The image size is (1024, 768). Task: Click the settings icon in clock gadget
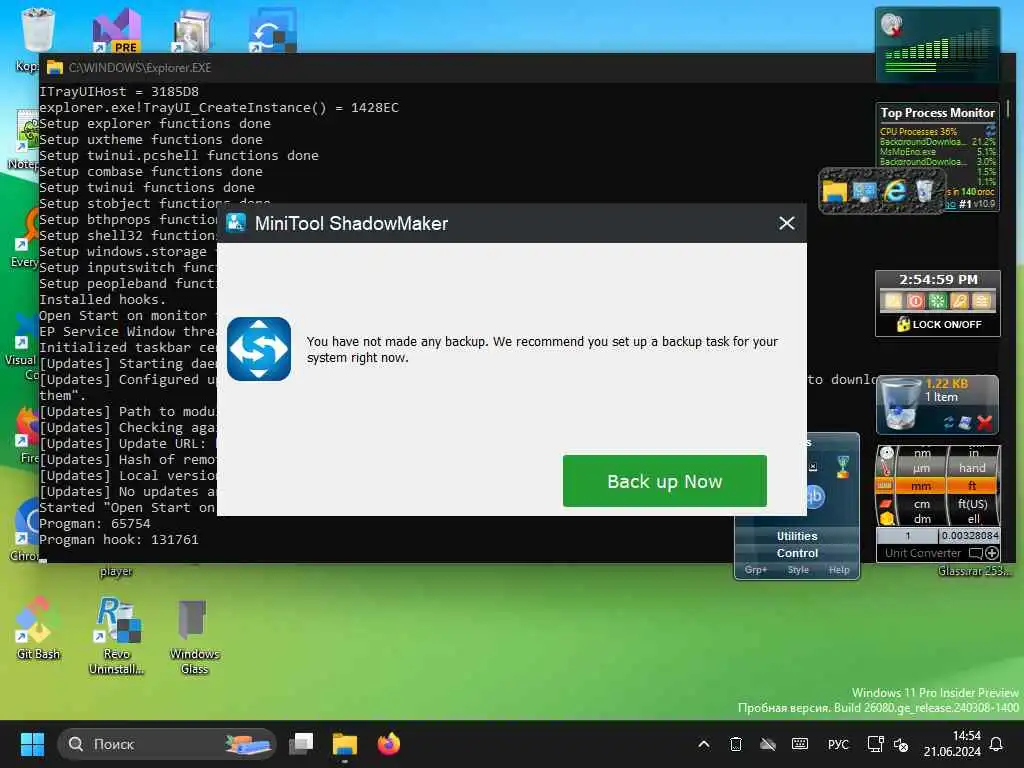(981, 301)
